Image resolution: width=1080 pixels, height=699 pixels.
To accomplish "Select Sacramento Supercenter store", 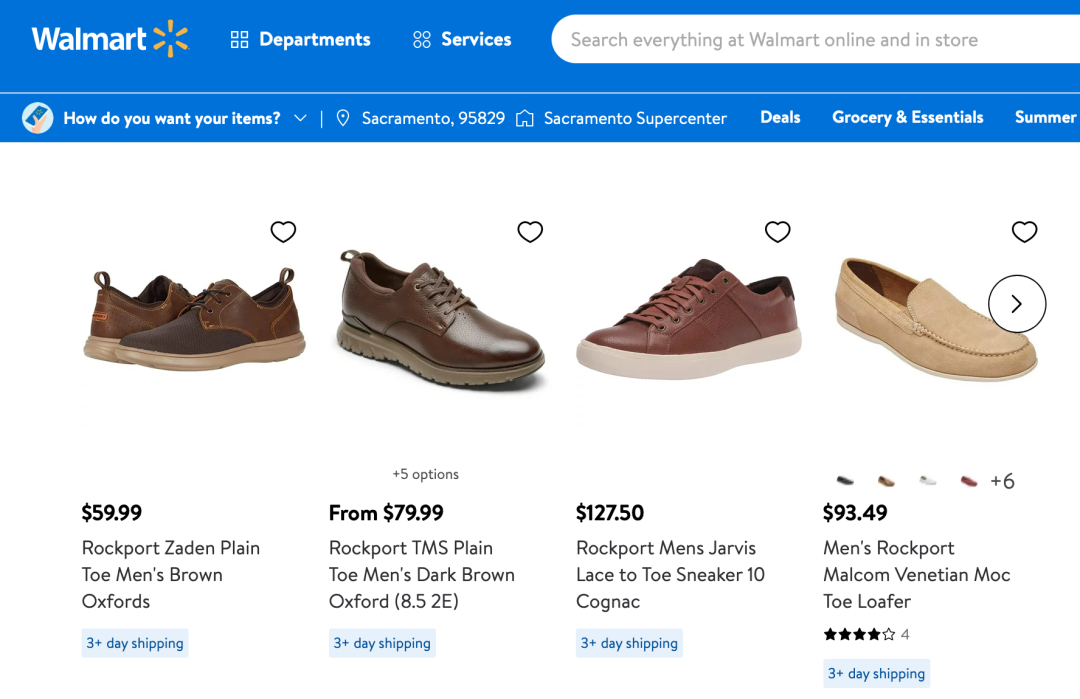I will pos(635,118).
